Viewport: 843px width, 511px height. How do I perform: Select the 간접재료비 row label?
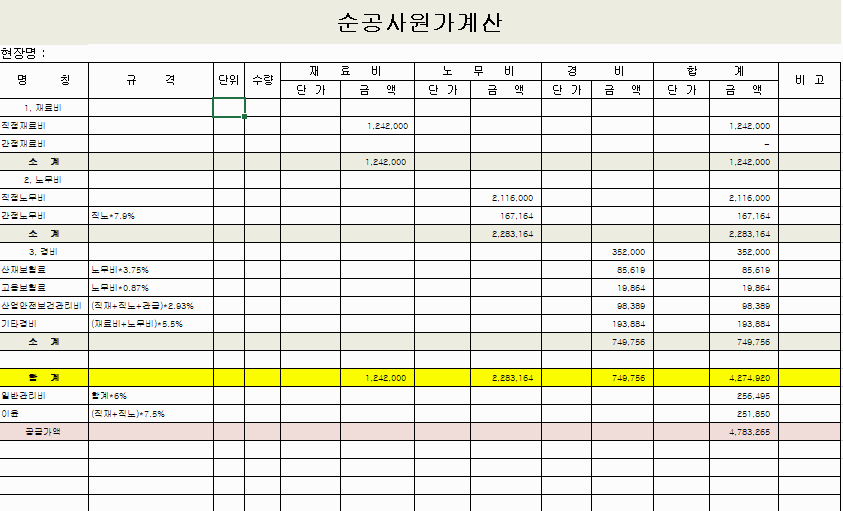coord(23,144)
